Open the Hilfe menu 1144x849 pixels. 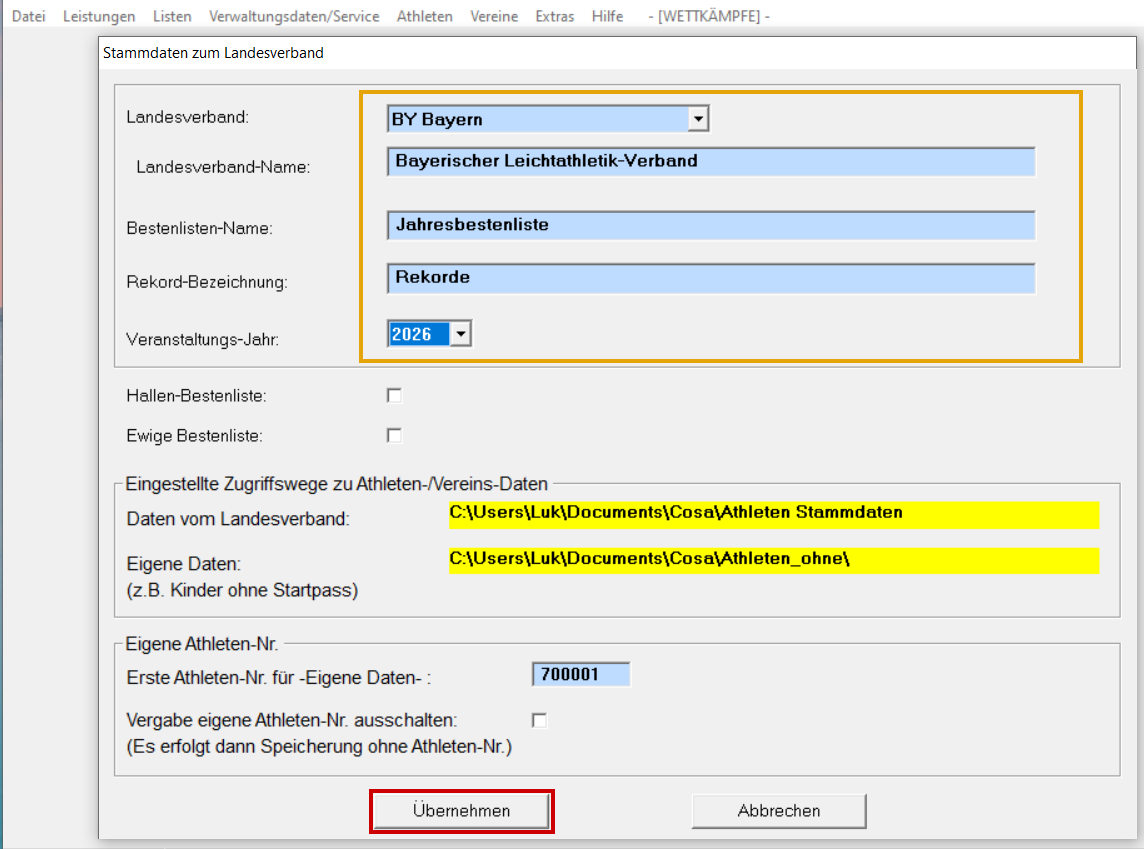point(607,16)
